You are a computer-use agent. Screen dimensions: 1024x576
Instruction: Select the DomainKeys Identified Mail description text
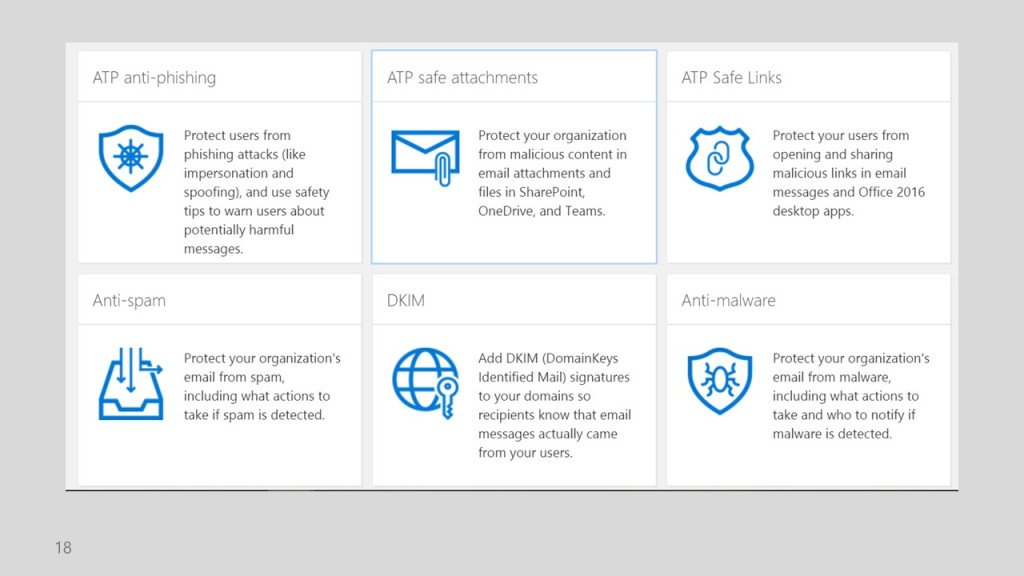point(554,406)
